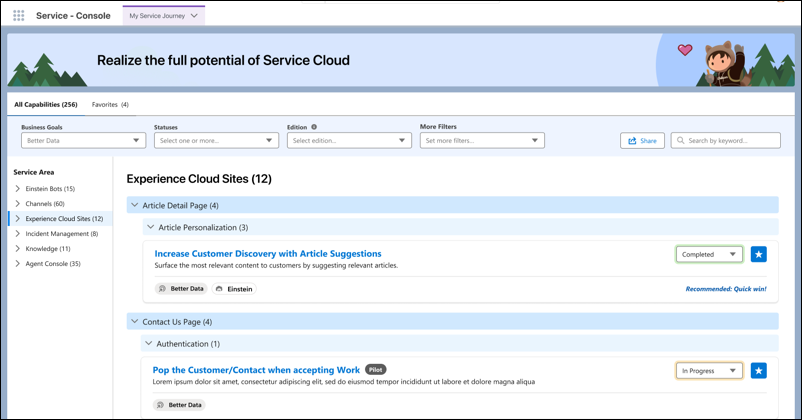Click the Better Data tag icon under Article Suggestions

162,288
